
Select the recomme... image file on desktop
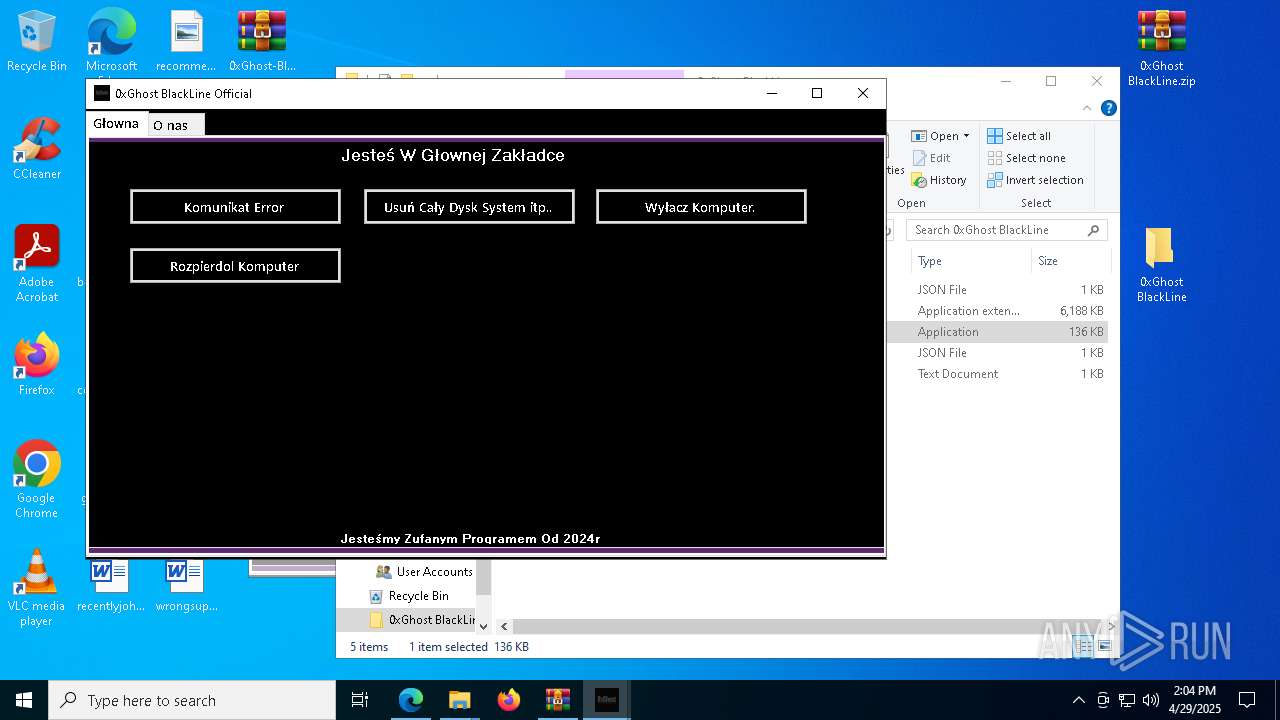click(x=186, y=41)
